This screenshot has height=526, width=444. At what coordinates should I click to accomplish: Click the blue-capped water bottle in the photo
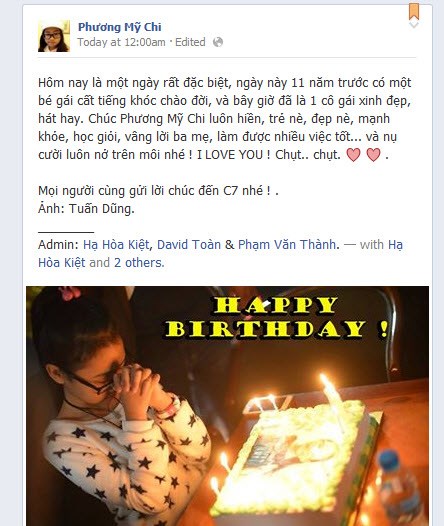pos(400,488)
